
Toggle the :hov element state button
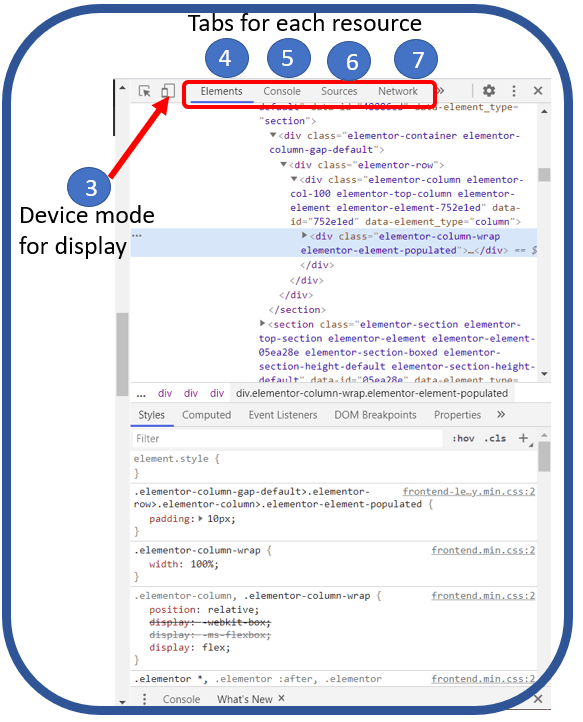463,438
